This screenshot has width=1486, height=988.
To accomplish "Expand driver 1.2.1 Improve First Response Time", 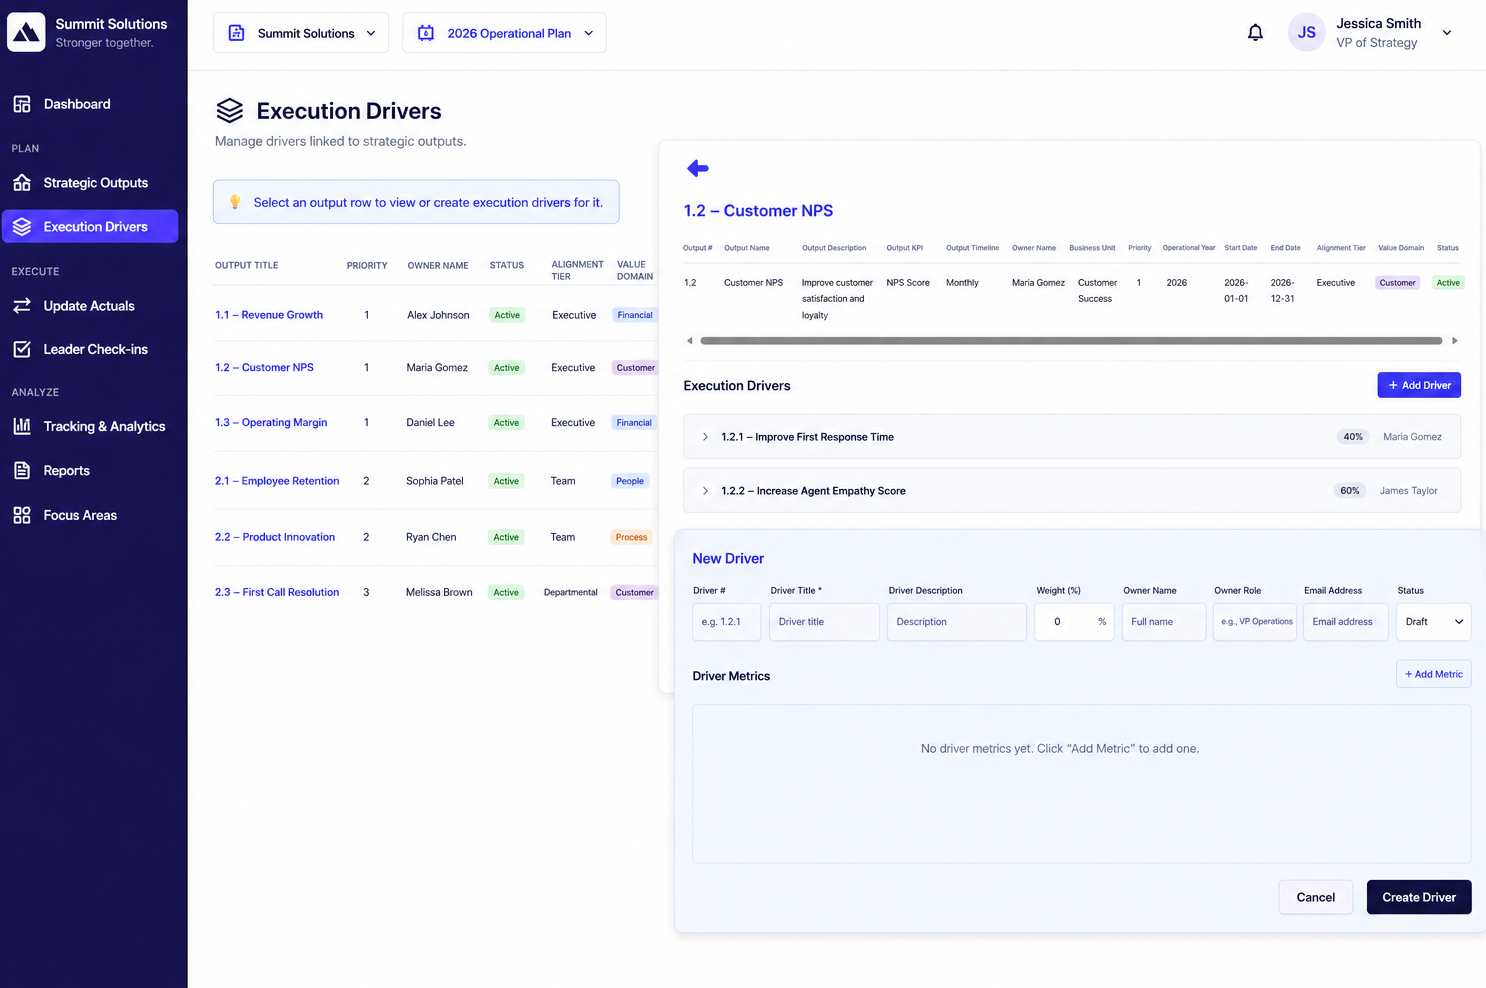I will 705,437.
